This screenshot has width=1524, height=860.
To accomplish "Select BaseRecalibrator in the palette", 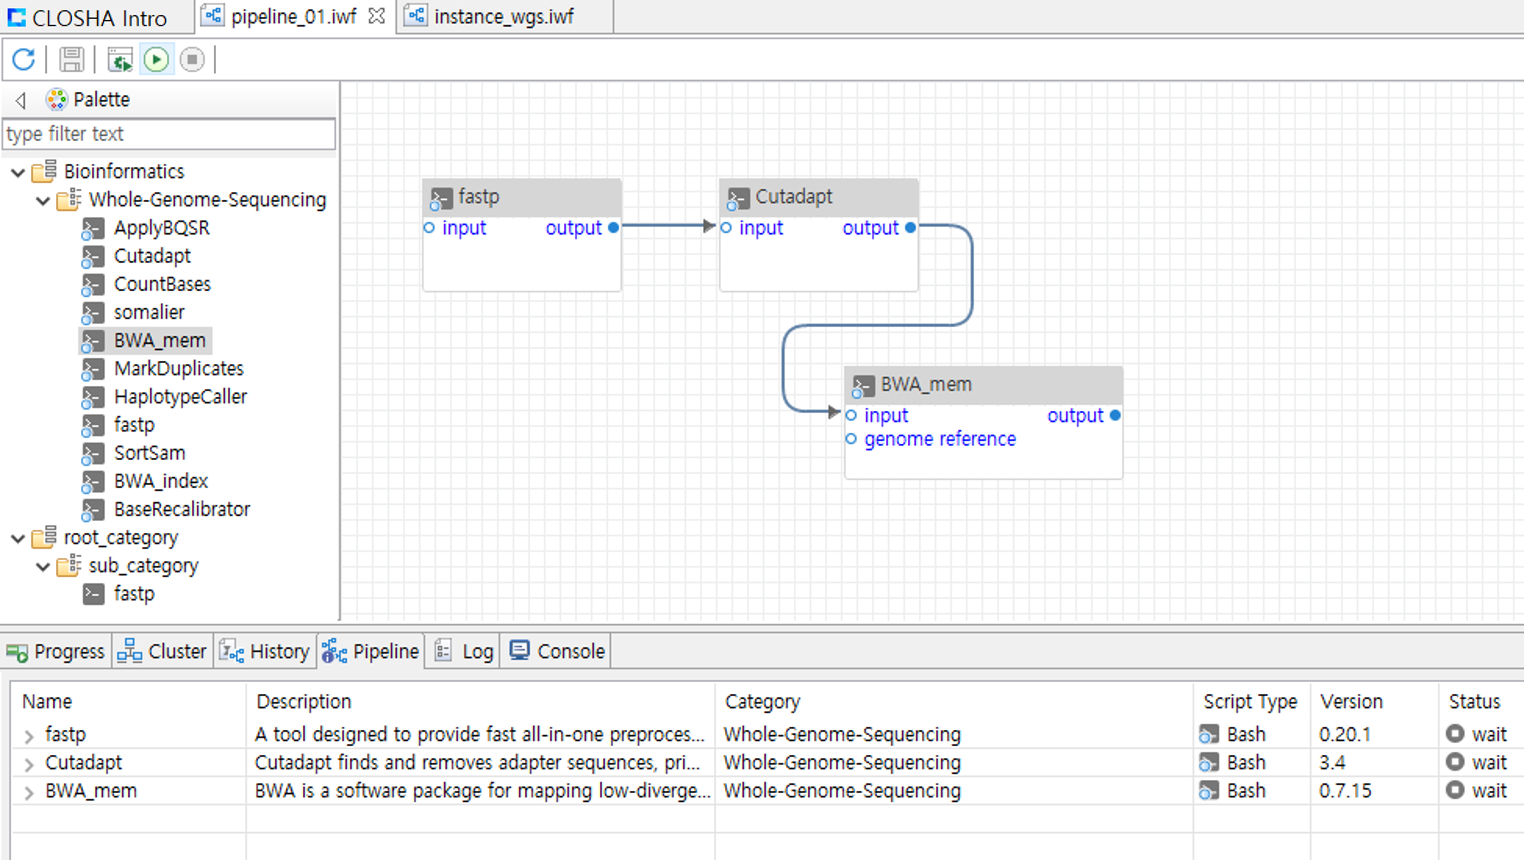I will pos(181,509).
